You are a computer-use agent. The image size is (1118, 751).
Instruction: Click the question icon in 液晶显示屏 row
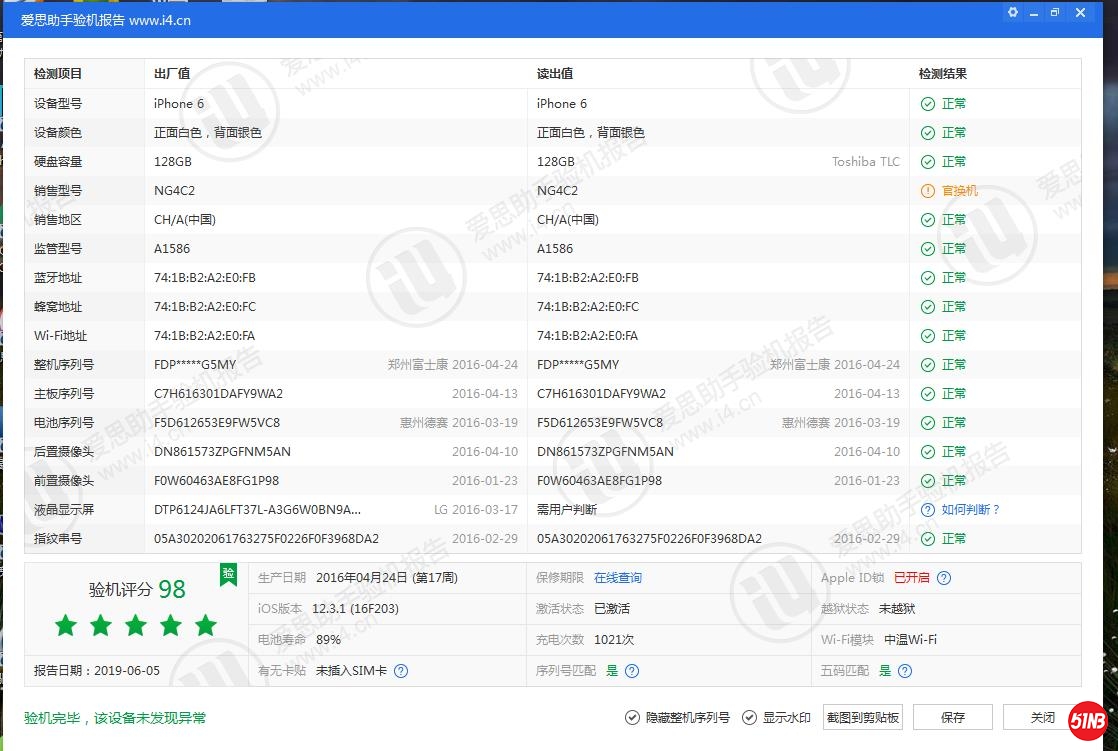(928, 510)
